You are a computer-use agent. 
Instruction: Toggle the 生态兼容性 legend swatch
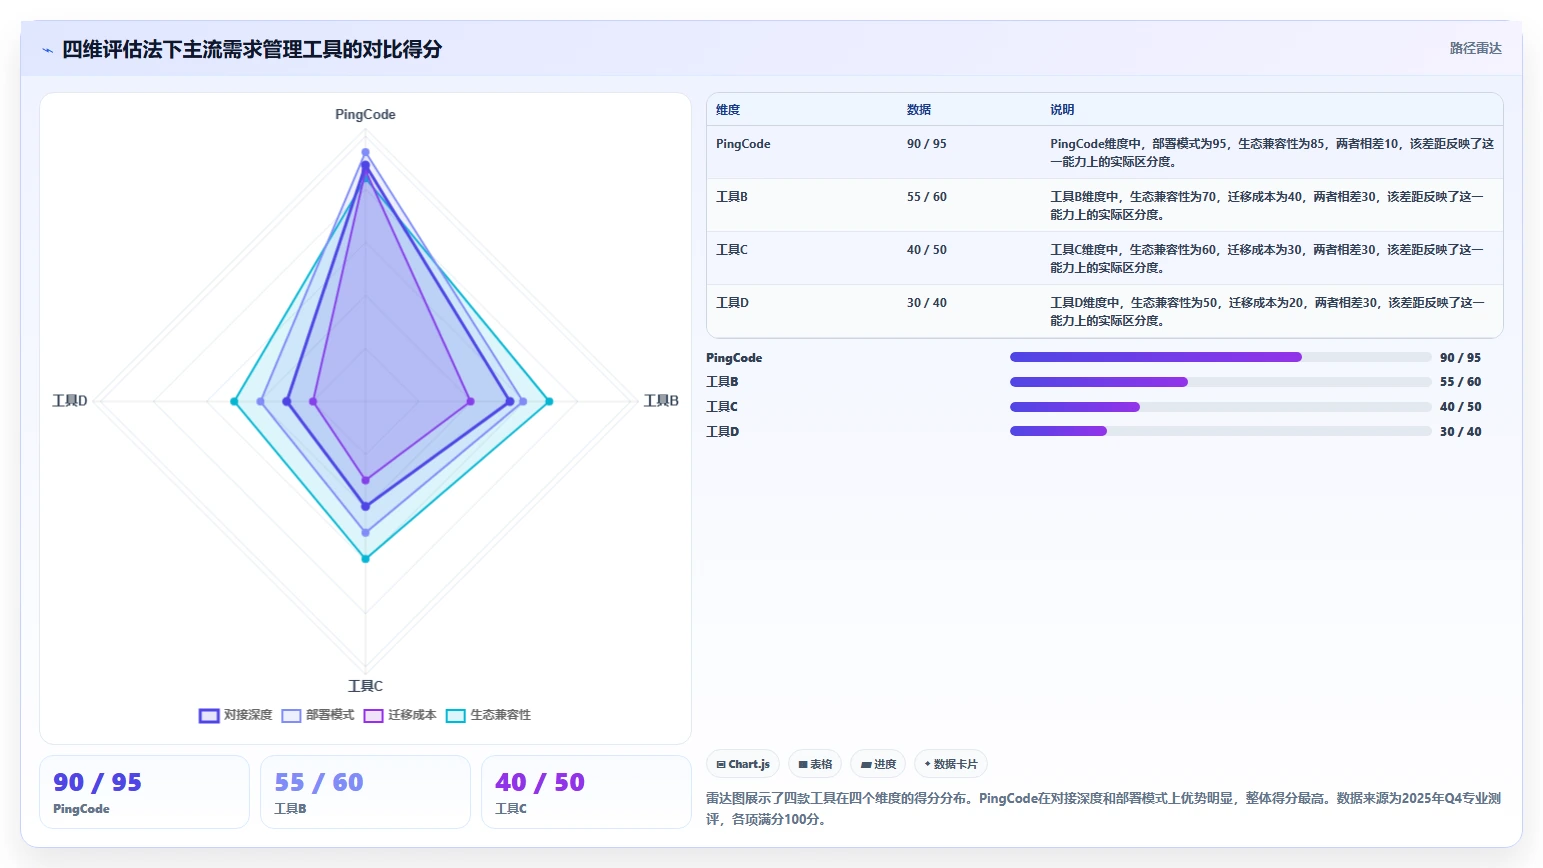click(x=455, y=715)
